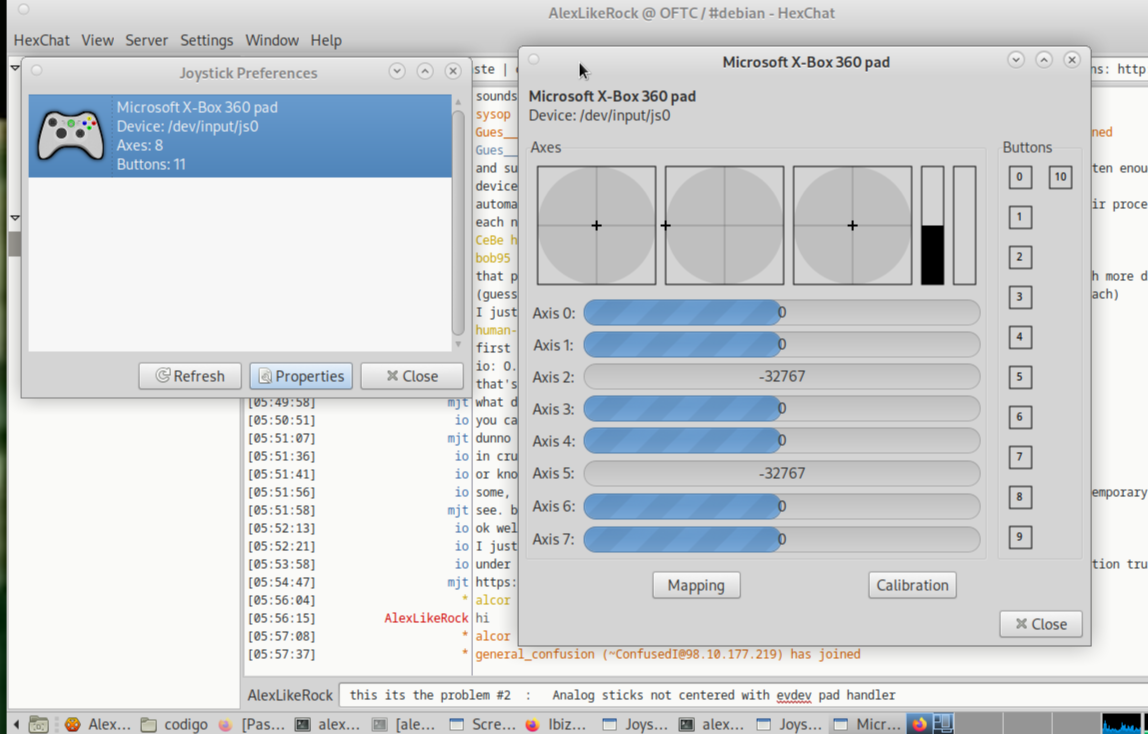Click button 0 indicator in Buttons panel
This screenshot has width=1148, height=734.
(1019, 177)
